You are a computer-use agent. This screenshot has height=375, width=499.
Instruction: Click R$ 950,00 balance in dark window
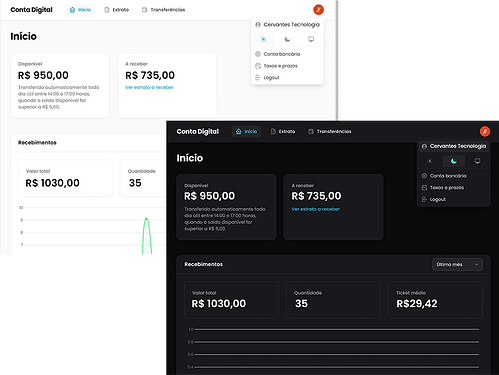tap(210, 196)
